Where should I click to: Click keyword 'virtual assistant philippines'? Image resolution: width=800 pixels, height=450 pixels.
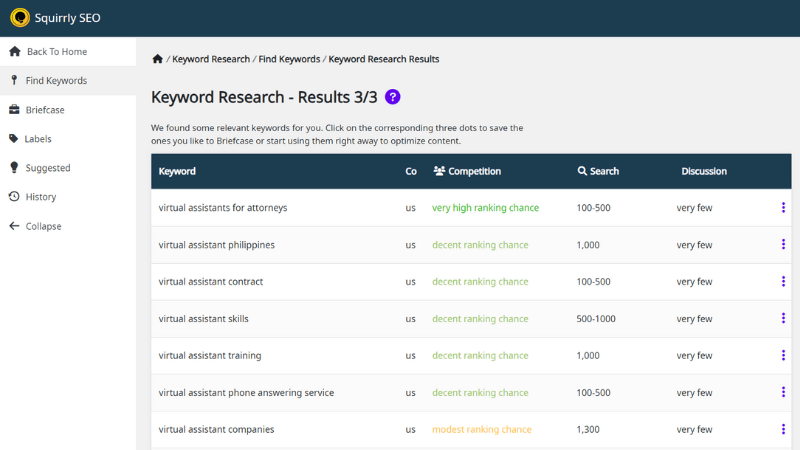216,245
